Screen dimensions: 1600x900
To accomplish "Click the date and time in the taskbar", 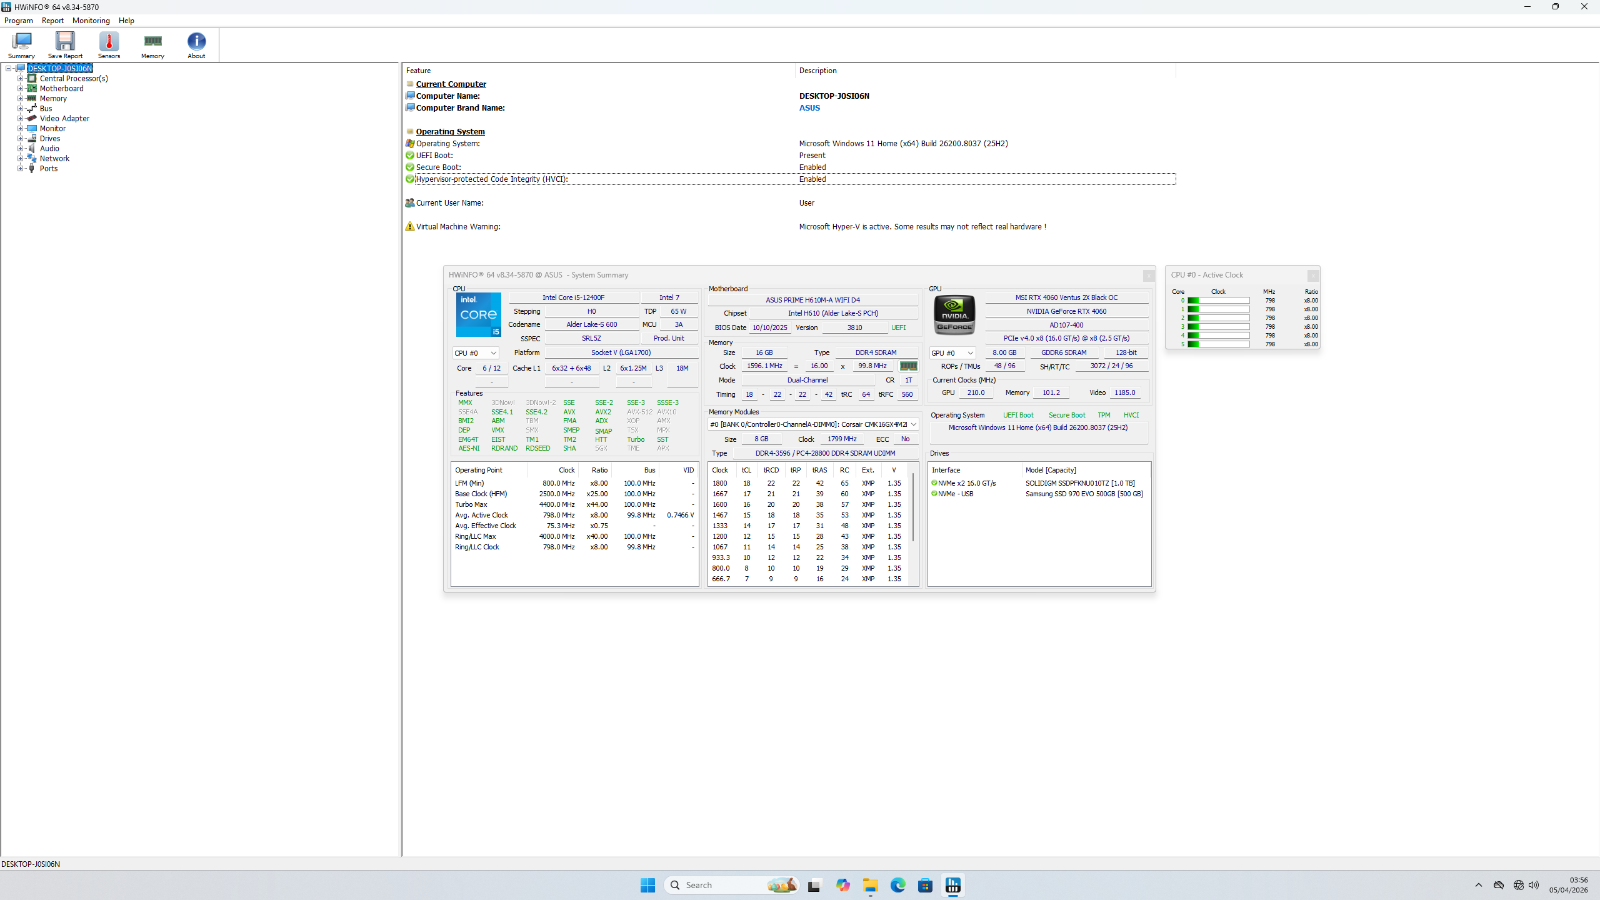I will (1569, 885).
